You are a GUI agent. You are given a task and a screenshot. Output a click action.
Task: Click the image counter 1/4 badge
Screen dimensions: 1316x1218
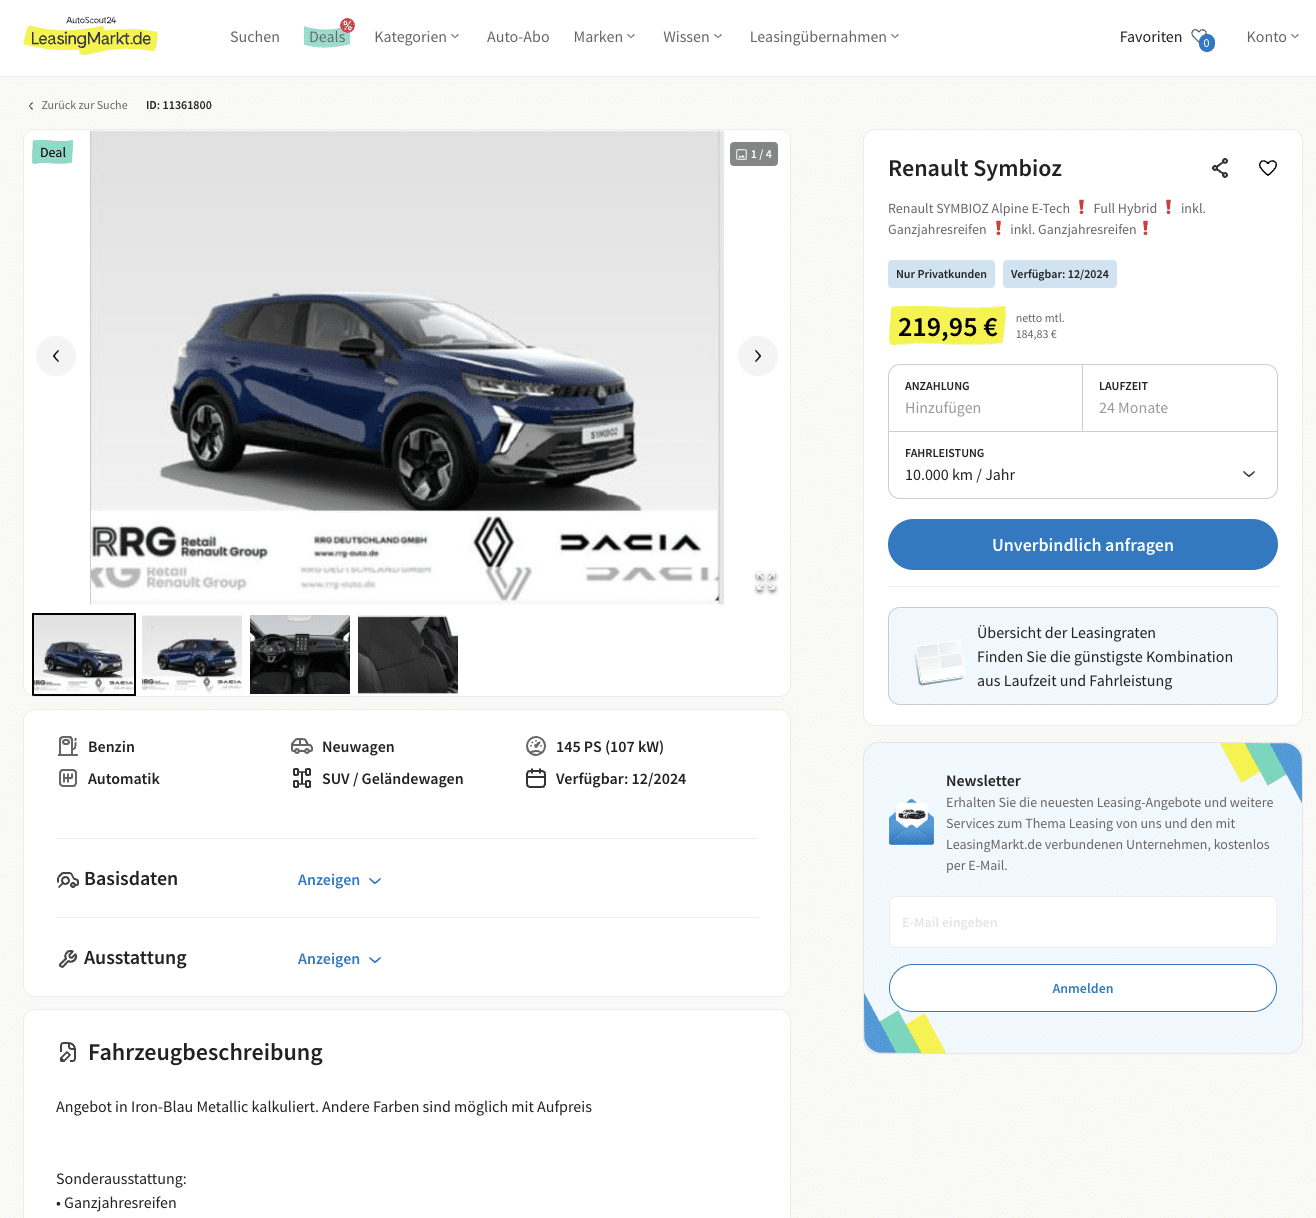pos(754,154)
